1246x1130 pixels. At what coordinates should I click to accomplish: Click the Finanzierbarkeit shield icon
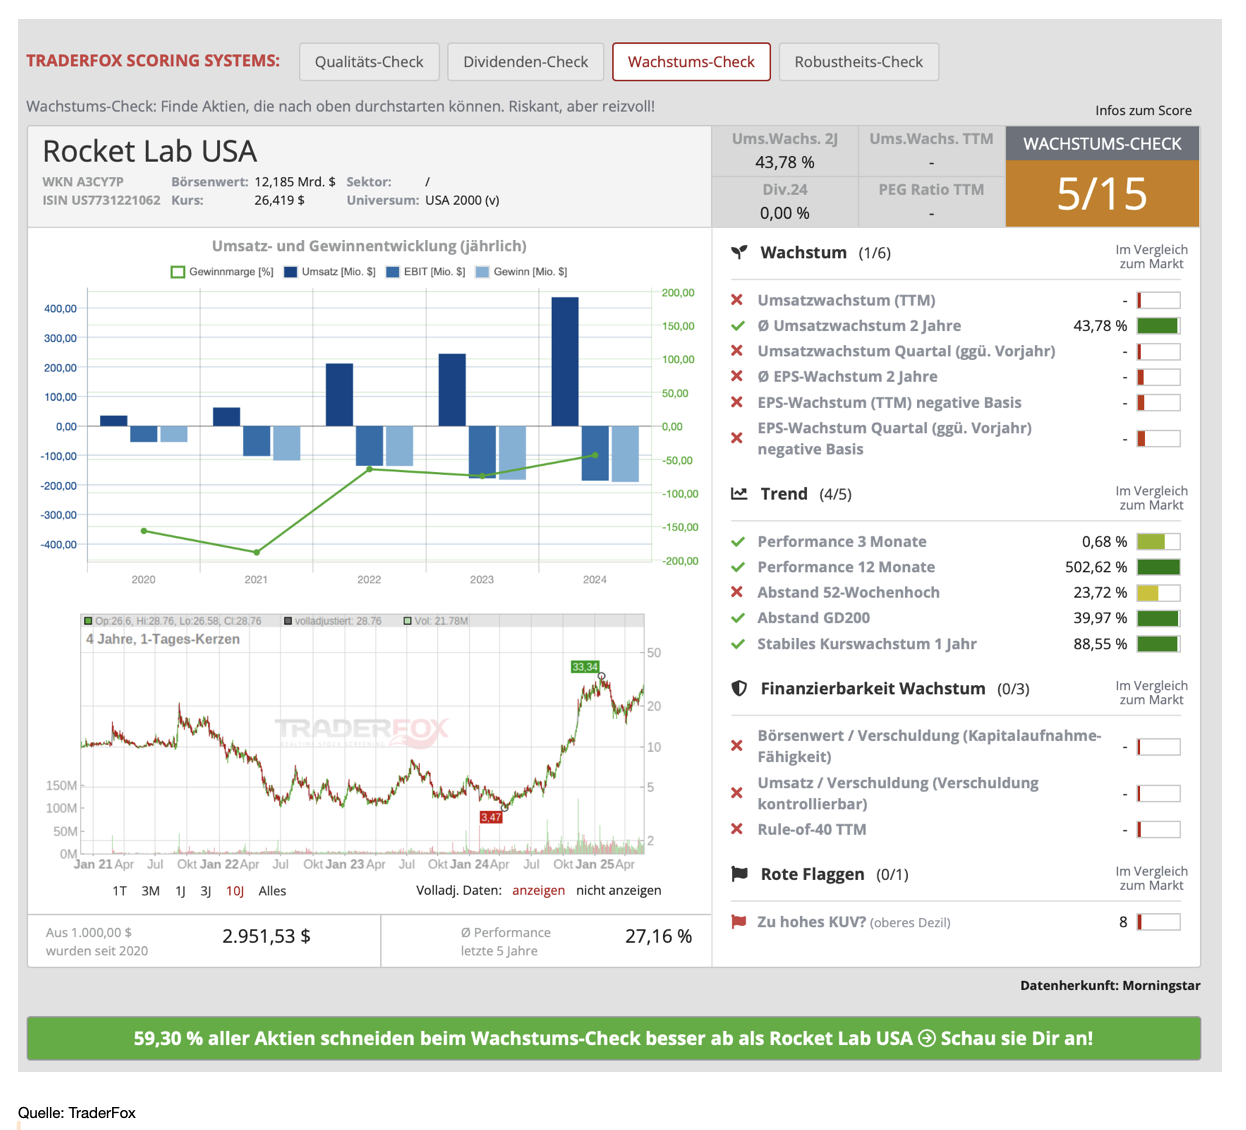point(739,688)
